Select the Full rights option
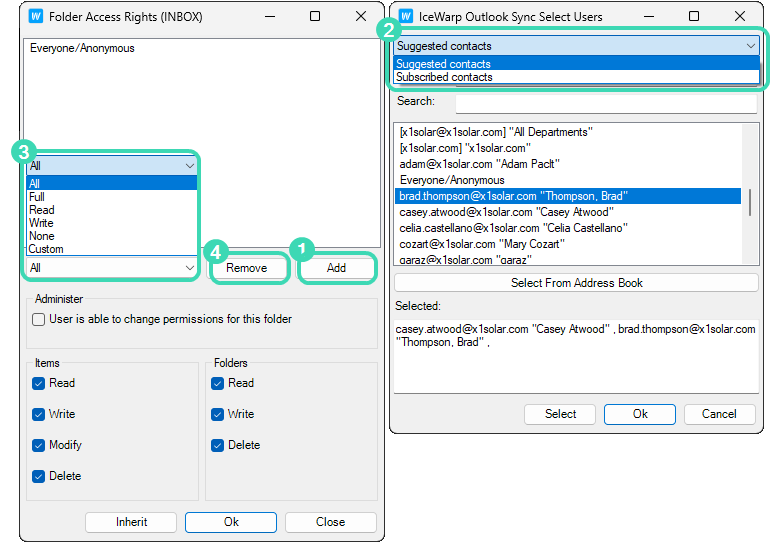The width and height of the screenshot is (782, 543). pyautogui.click(x=112, y=197)
